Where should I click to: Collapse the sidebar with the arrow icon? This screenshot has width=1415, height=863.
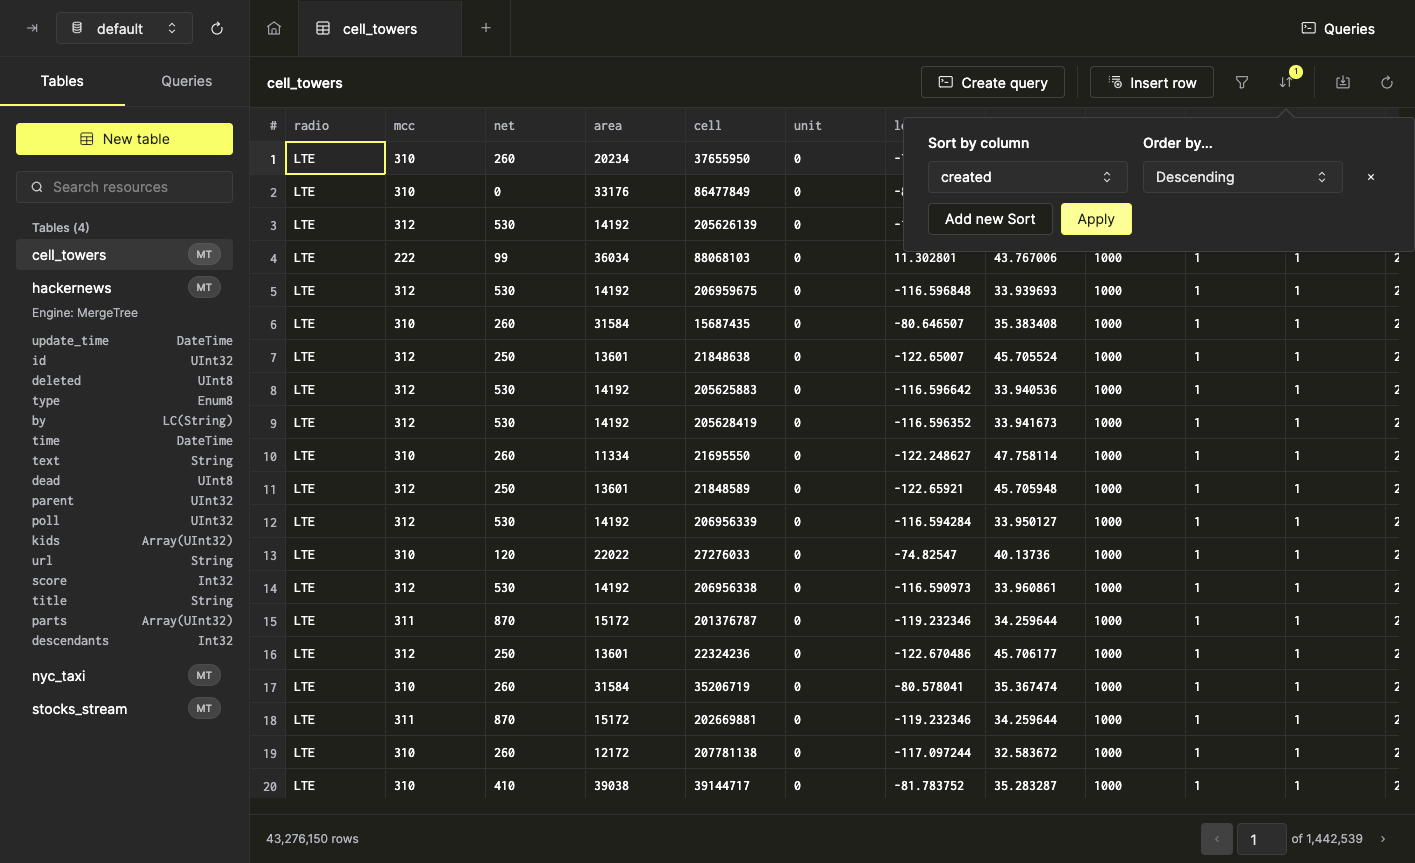click(32, 29)
